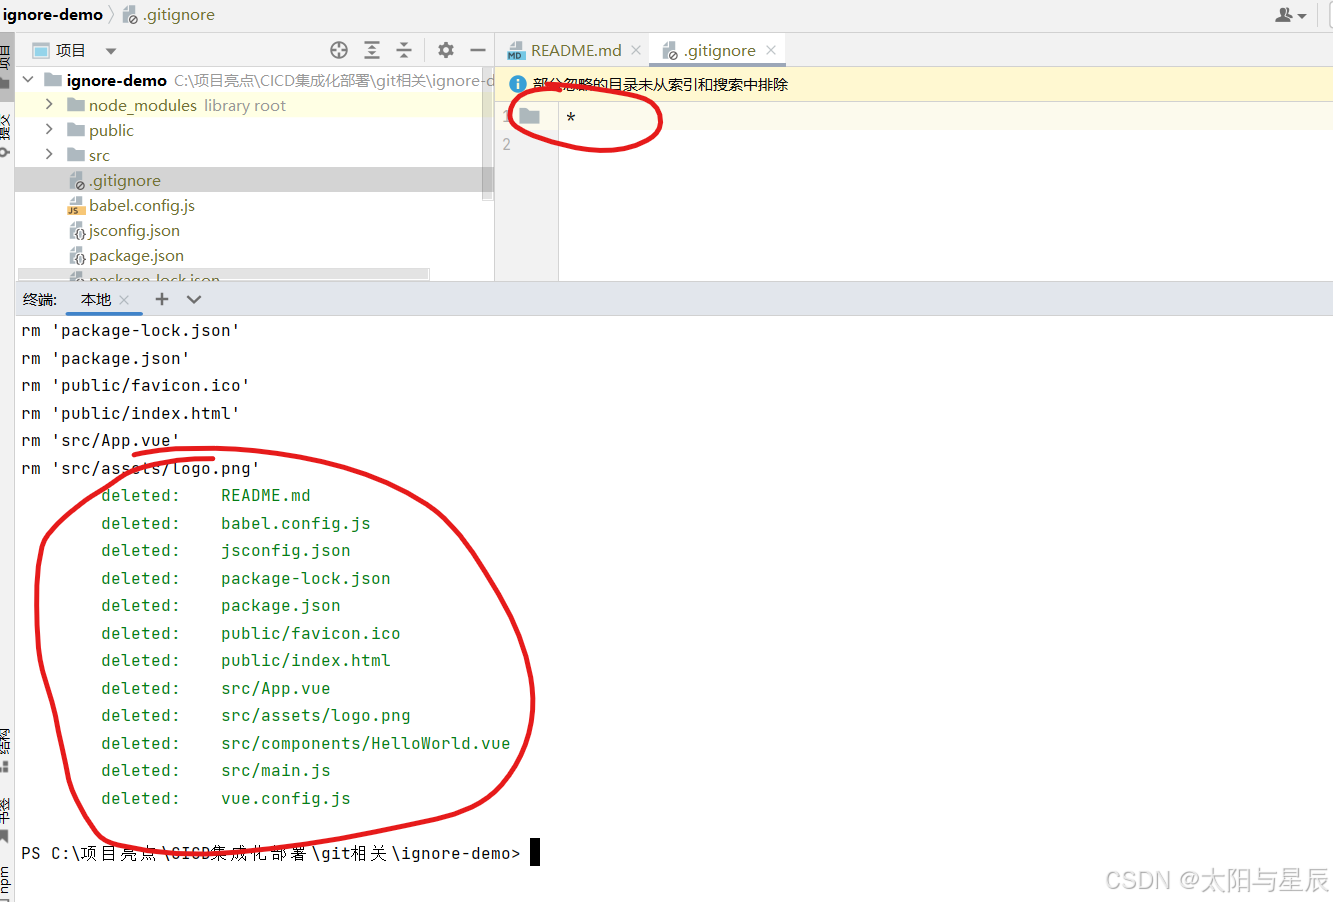Click the babel.config.js file icon

tap(75, 205)
